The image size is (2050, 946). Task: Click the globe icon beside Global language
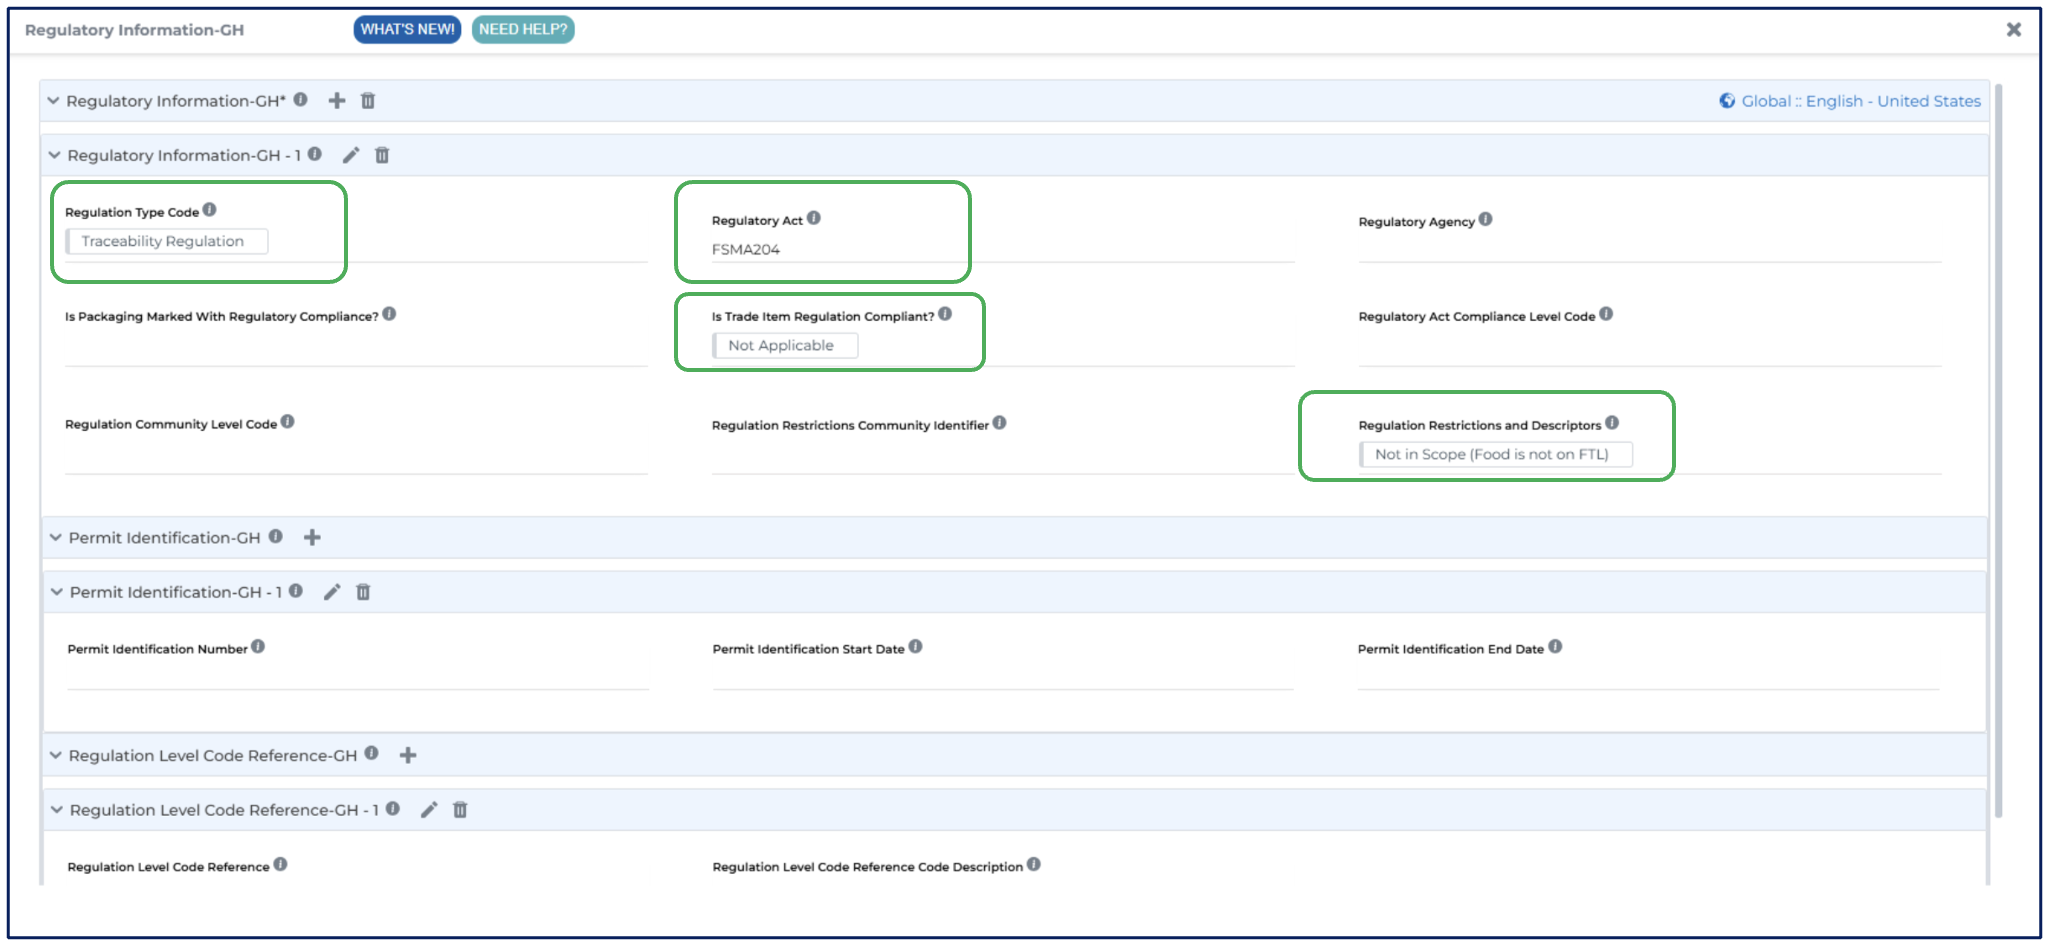point(1727,100)
